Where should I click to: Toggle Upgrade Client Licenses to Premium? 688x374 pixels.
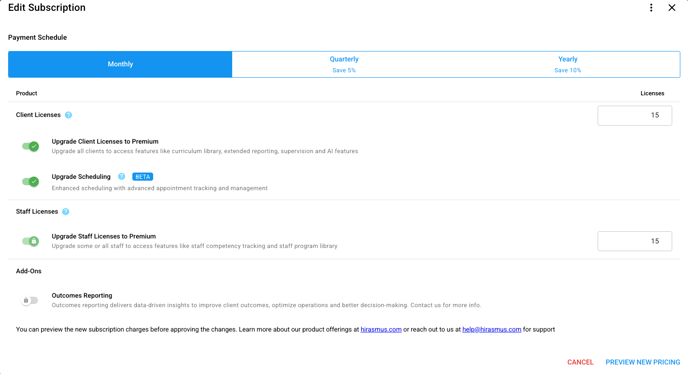click(x=30, y=146)
